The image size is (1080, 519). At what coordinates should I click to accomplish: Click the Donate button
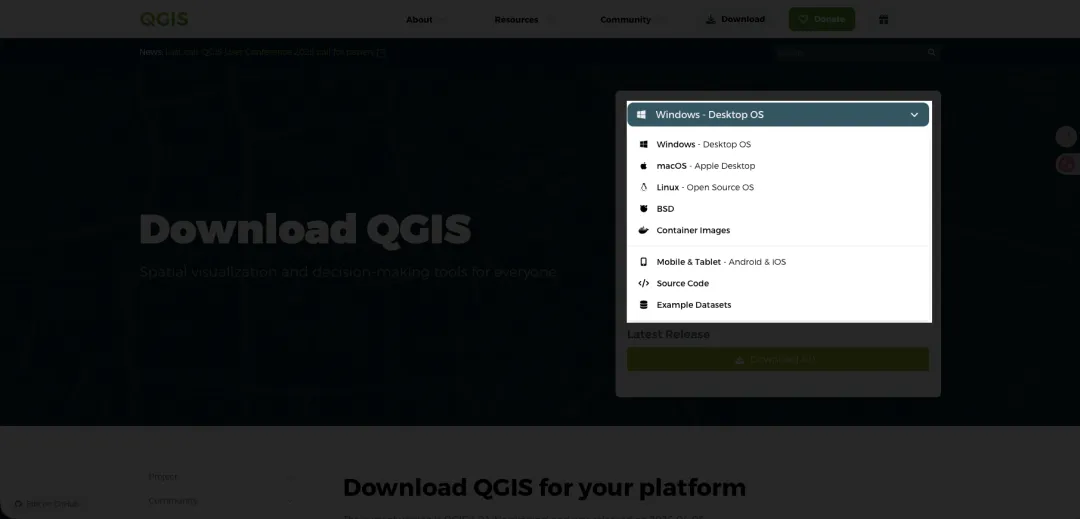click(x=822, y=19)
